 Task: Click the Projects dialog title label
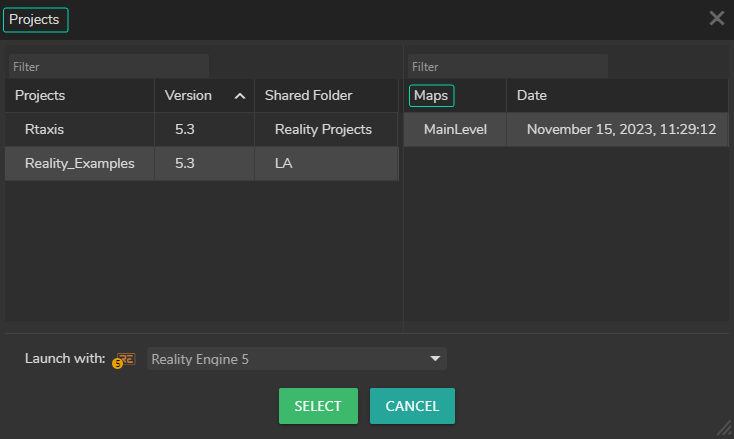pyautogui.click(x=35, y=19)
